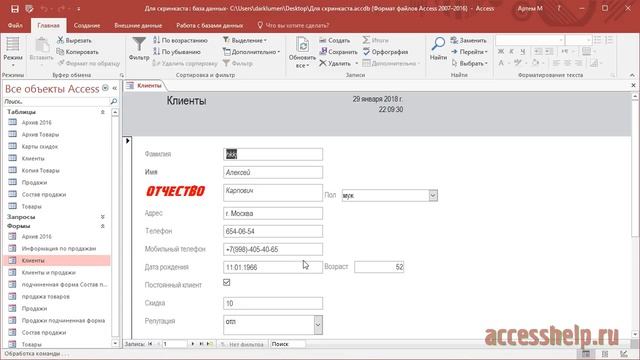This screenshot has width=640, height=360.
Task: Click the Дата рождения field
Action: coord(273,267)
